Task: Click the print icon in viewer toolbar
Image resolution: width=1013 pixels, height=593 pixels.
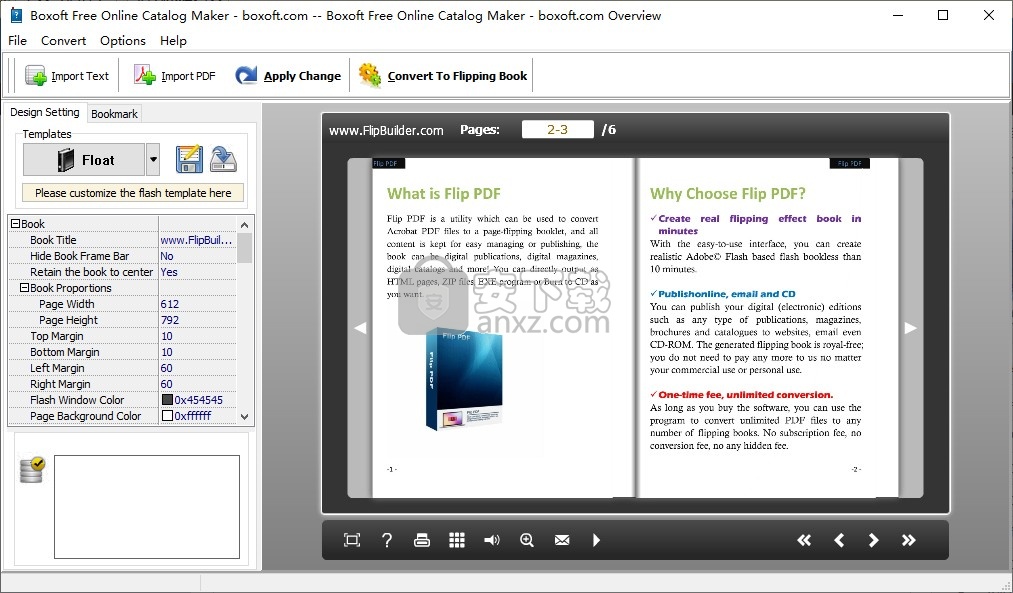Action: [x=422, y=540]
